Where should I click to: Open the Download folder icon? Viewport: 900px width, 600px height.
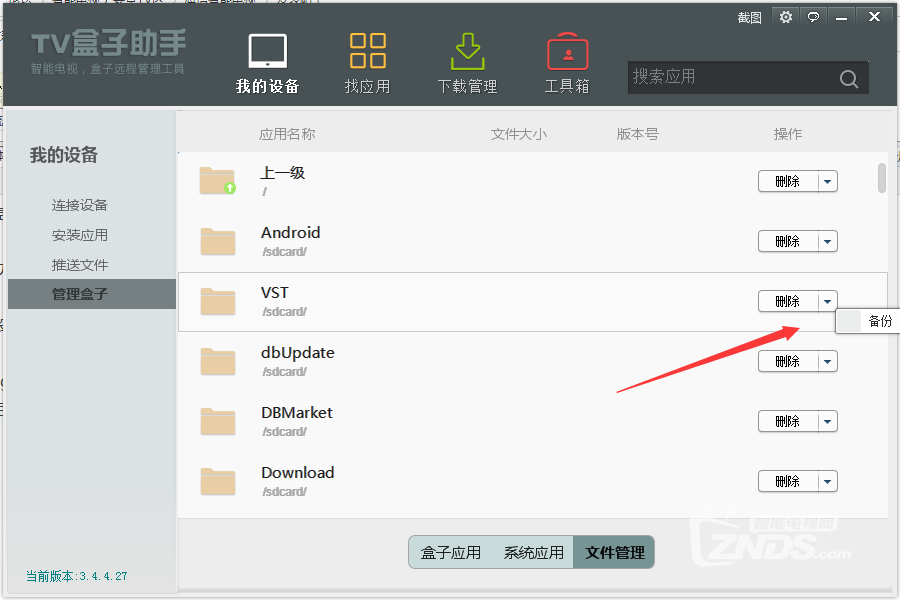(218, 481)
